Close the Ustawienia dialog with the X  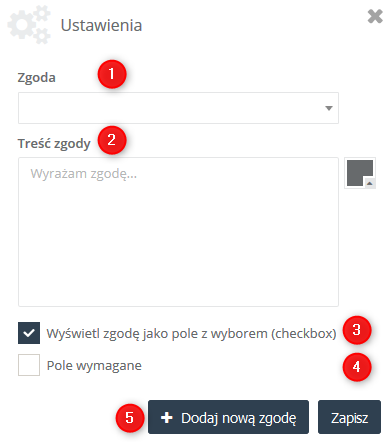375,16
